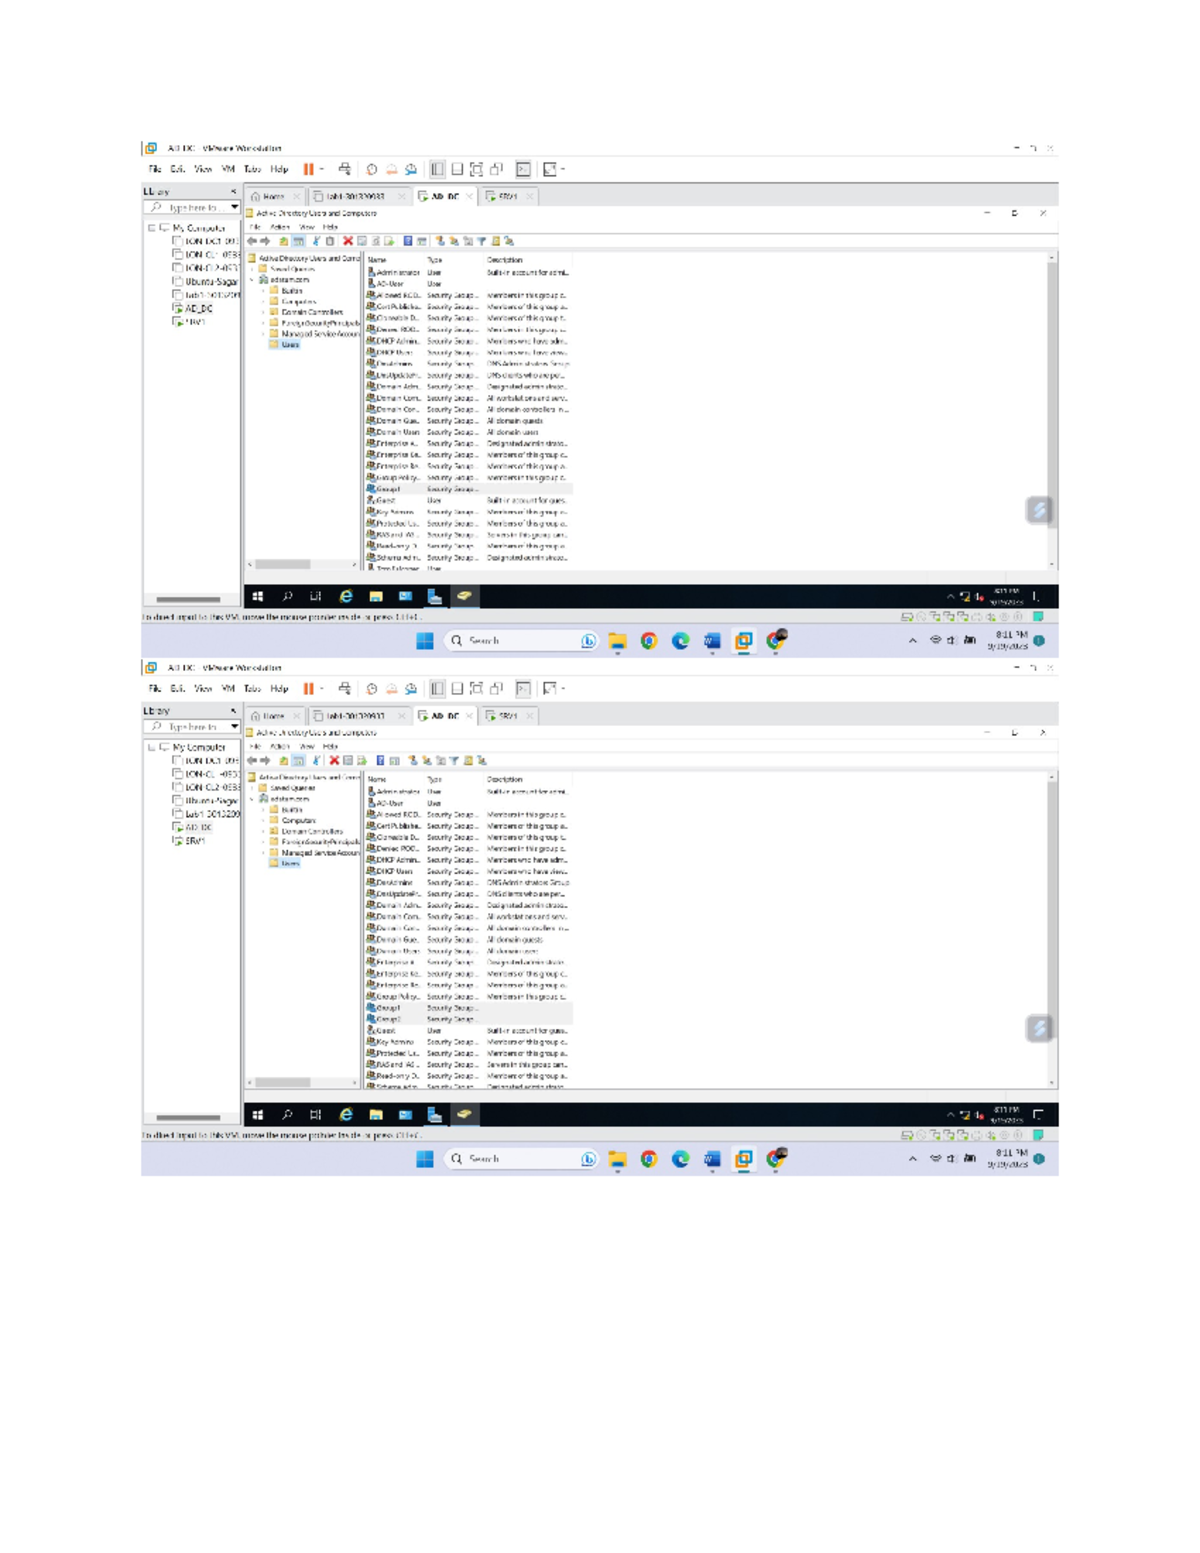This screenshot has width=1200, height=1553.
Task: Collapse My Computer tree in upper Library panel
Action: click(x=152, y=228)
